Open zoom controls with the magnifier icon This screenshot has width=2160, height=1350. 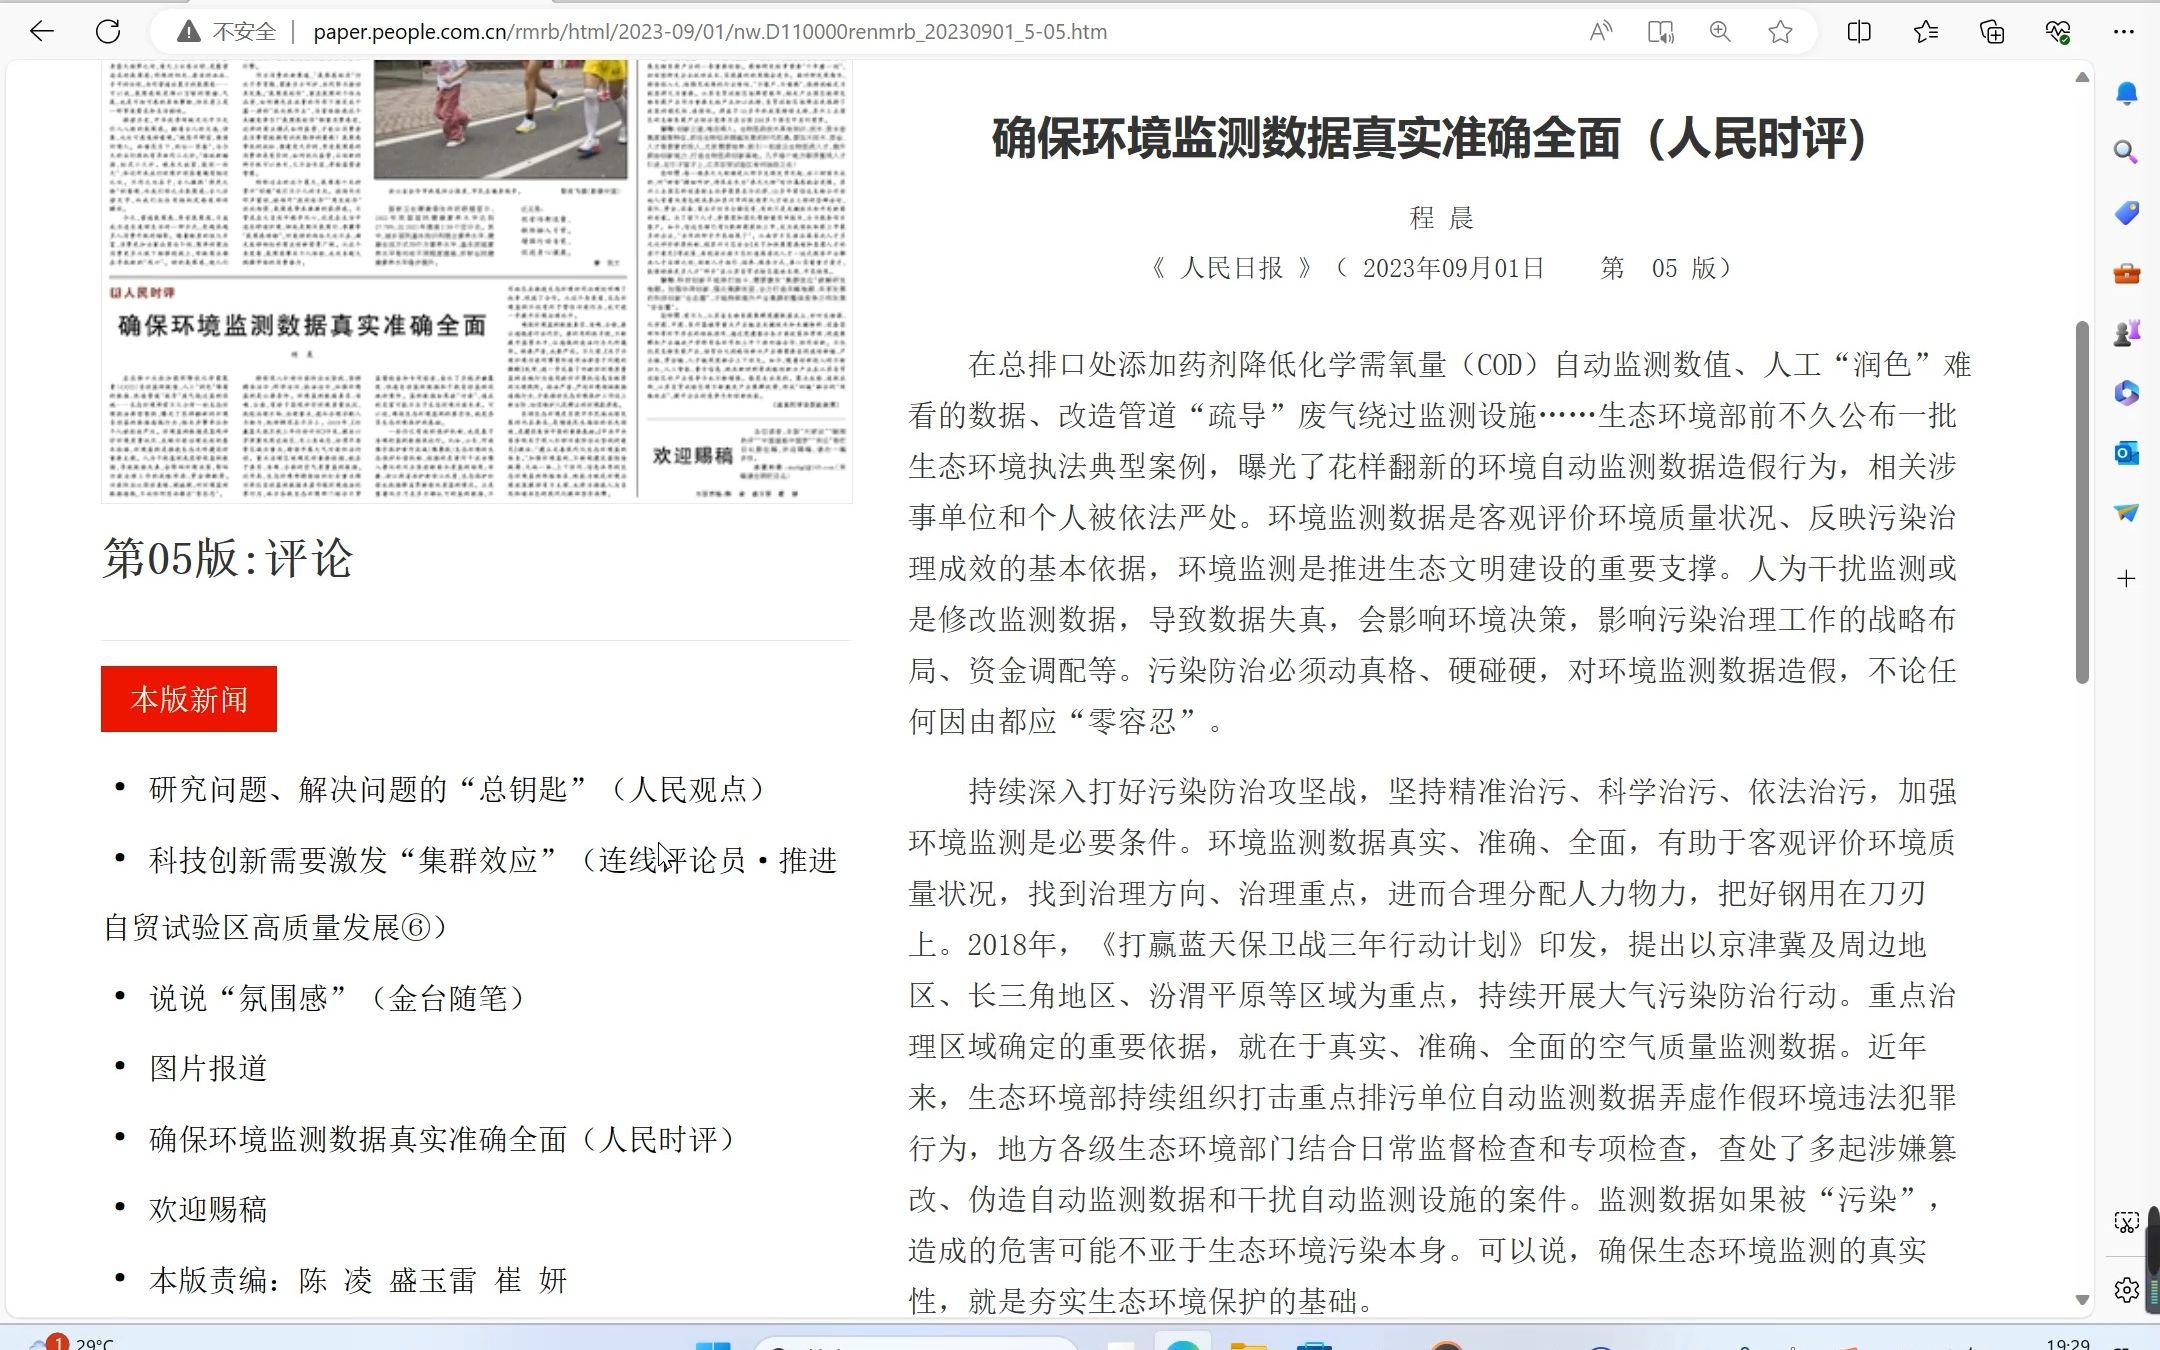click(x=1720, y=31)
